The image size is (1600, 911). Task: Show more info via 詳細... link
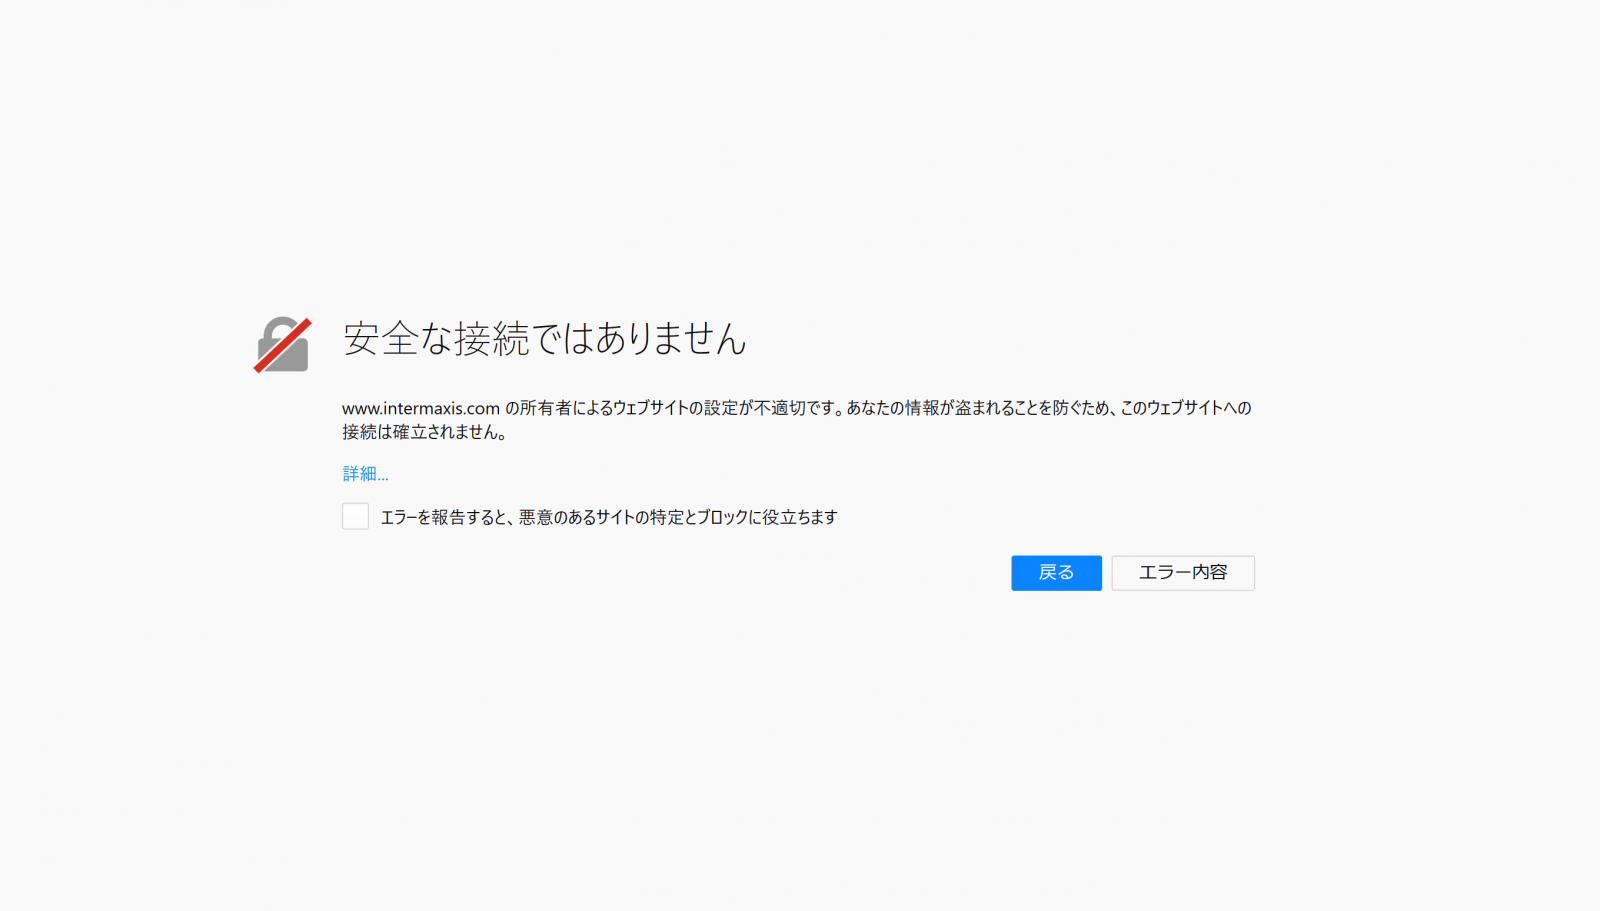[365, 474]
